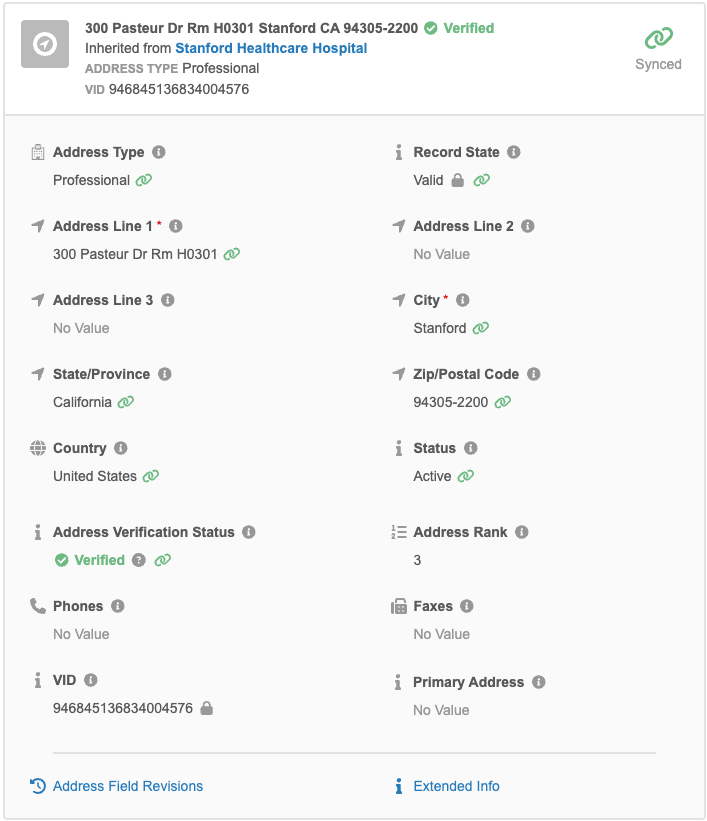Open the Stanford Healthcare Hospital link
The height and width of the screenshot is (821, 707).
click(271, 48)
